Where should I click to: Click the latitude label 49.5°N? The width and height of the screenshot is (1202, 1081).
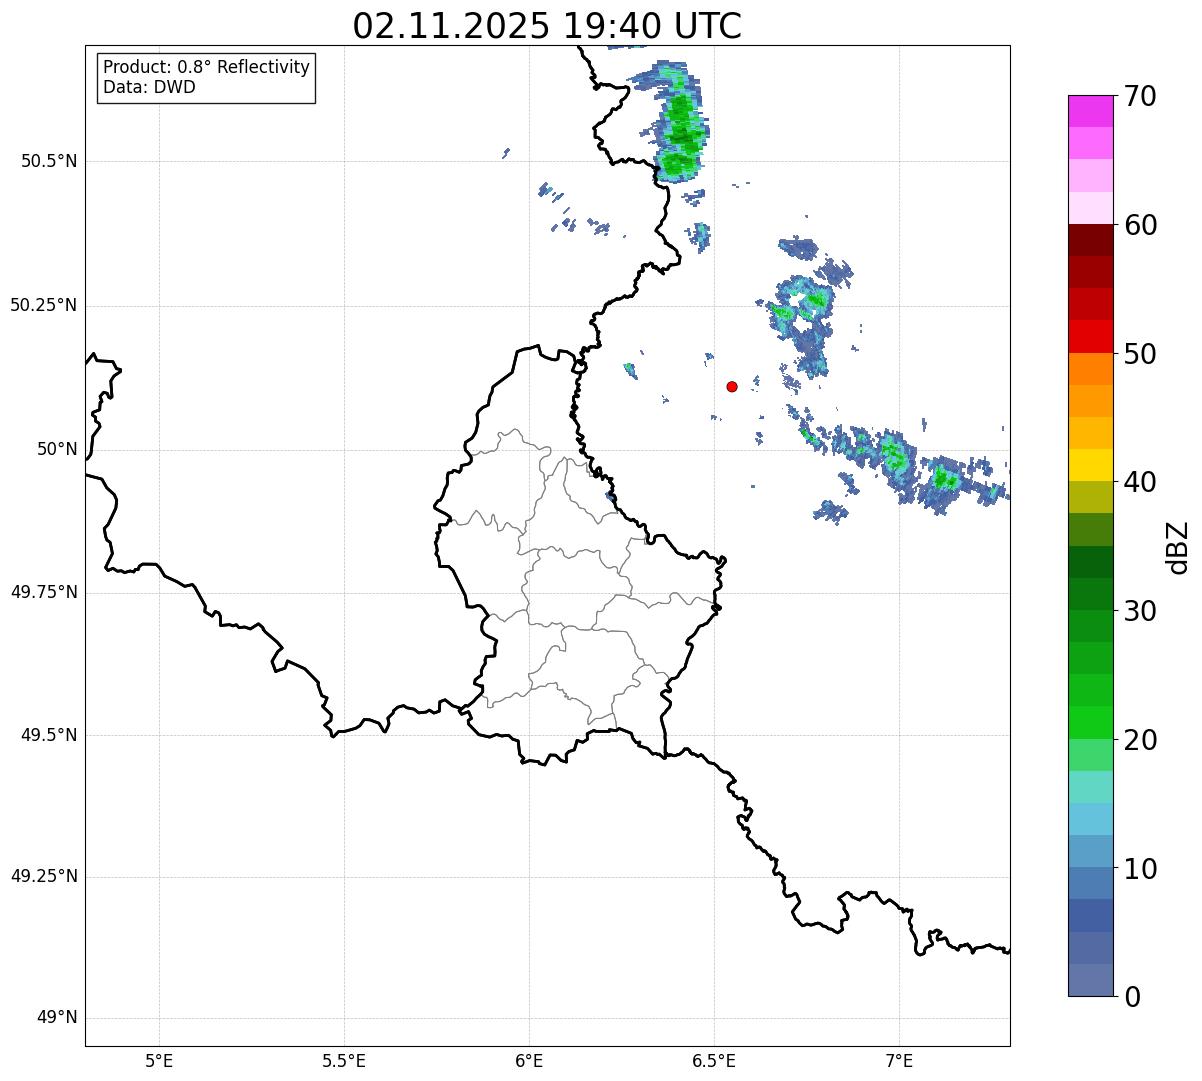pyautogui.click(x=49, y=735)
